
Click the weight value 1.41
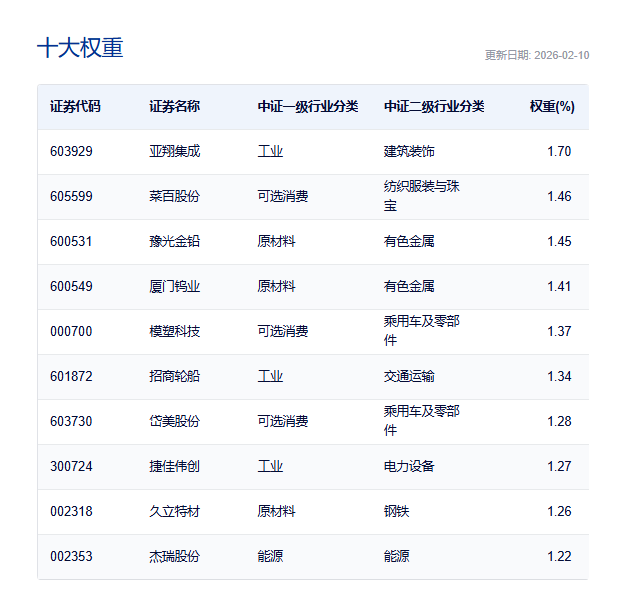559,286
